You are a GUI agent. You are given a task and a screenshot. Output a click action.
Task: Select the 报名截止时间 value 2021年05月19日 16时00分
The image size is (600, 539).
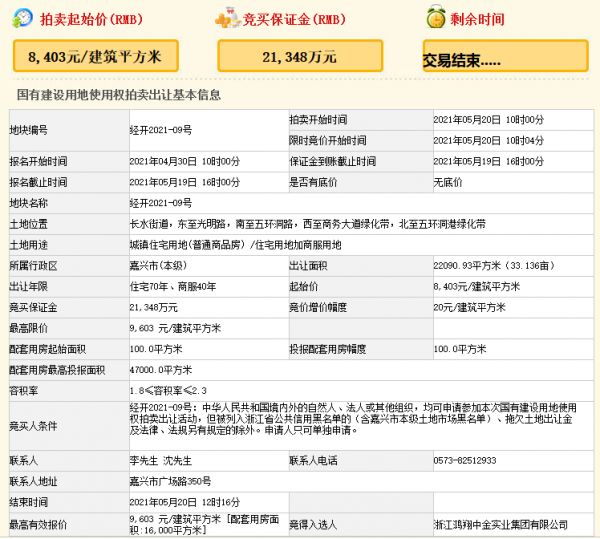point(184,182)
